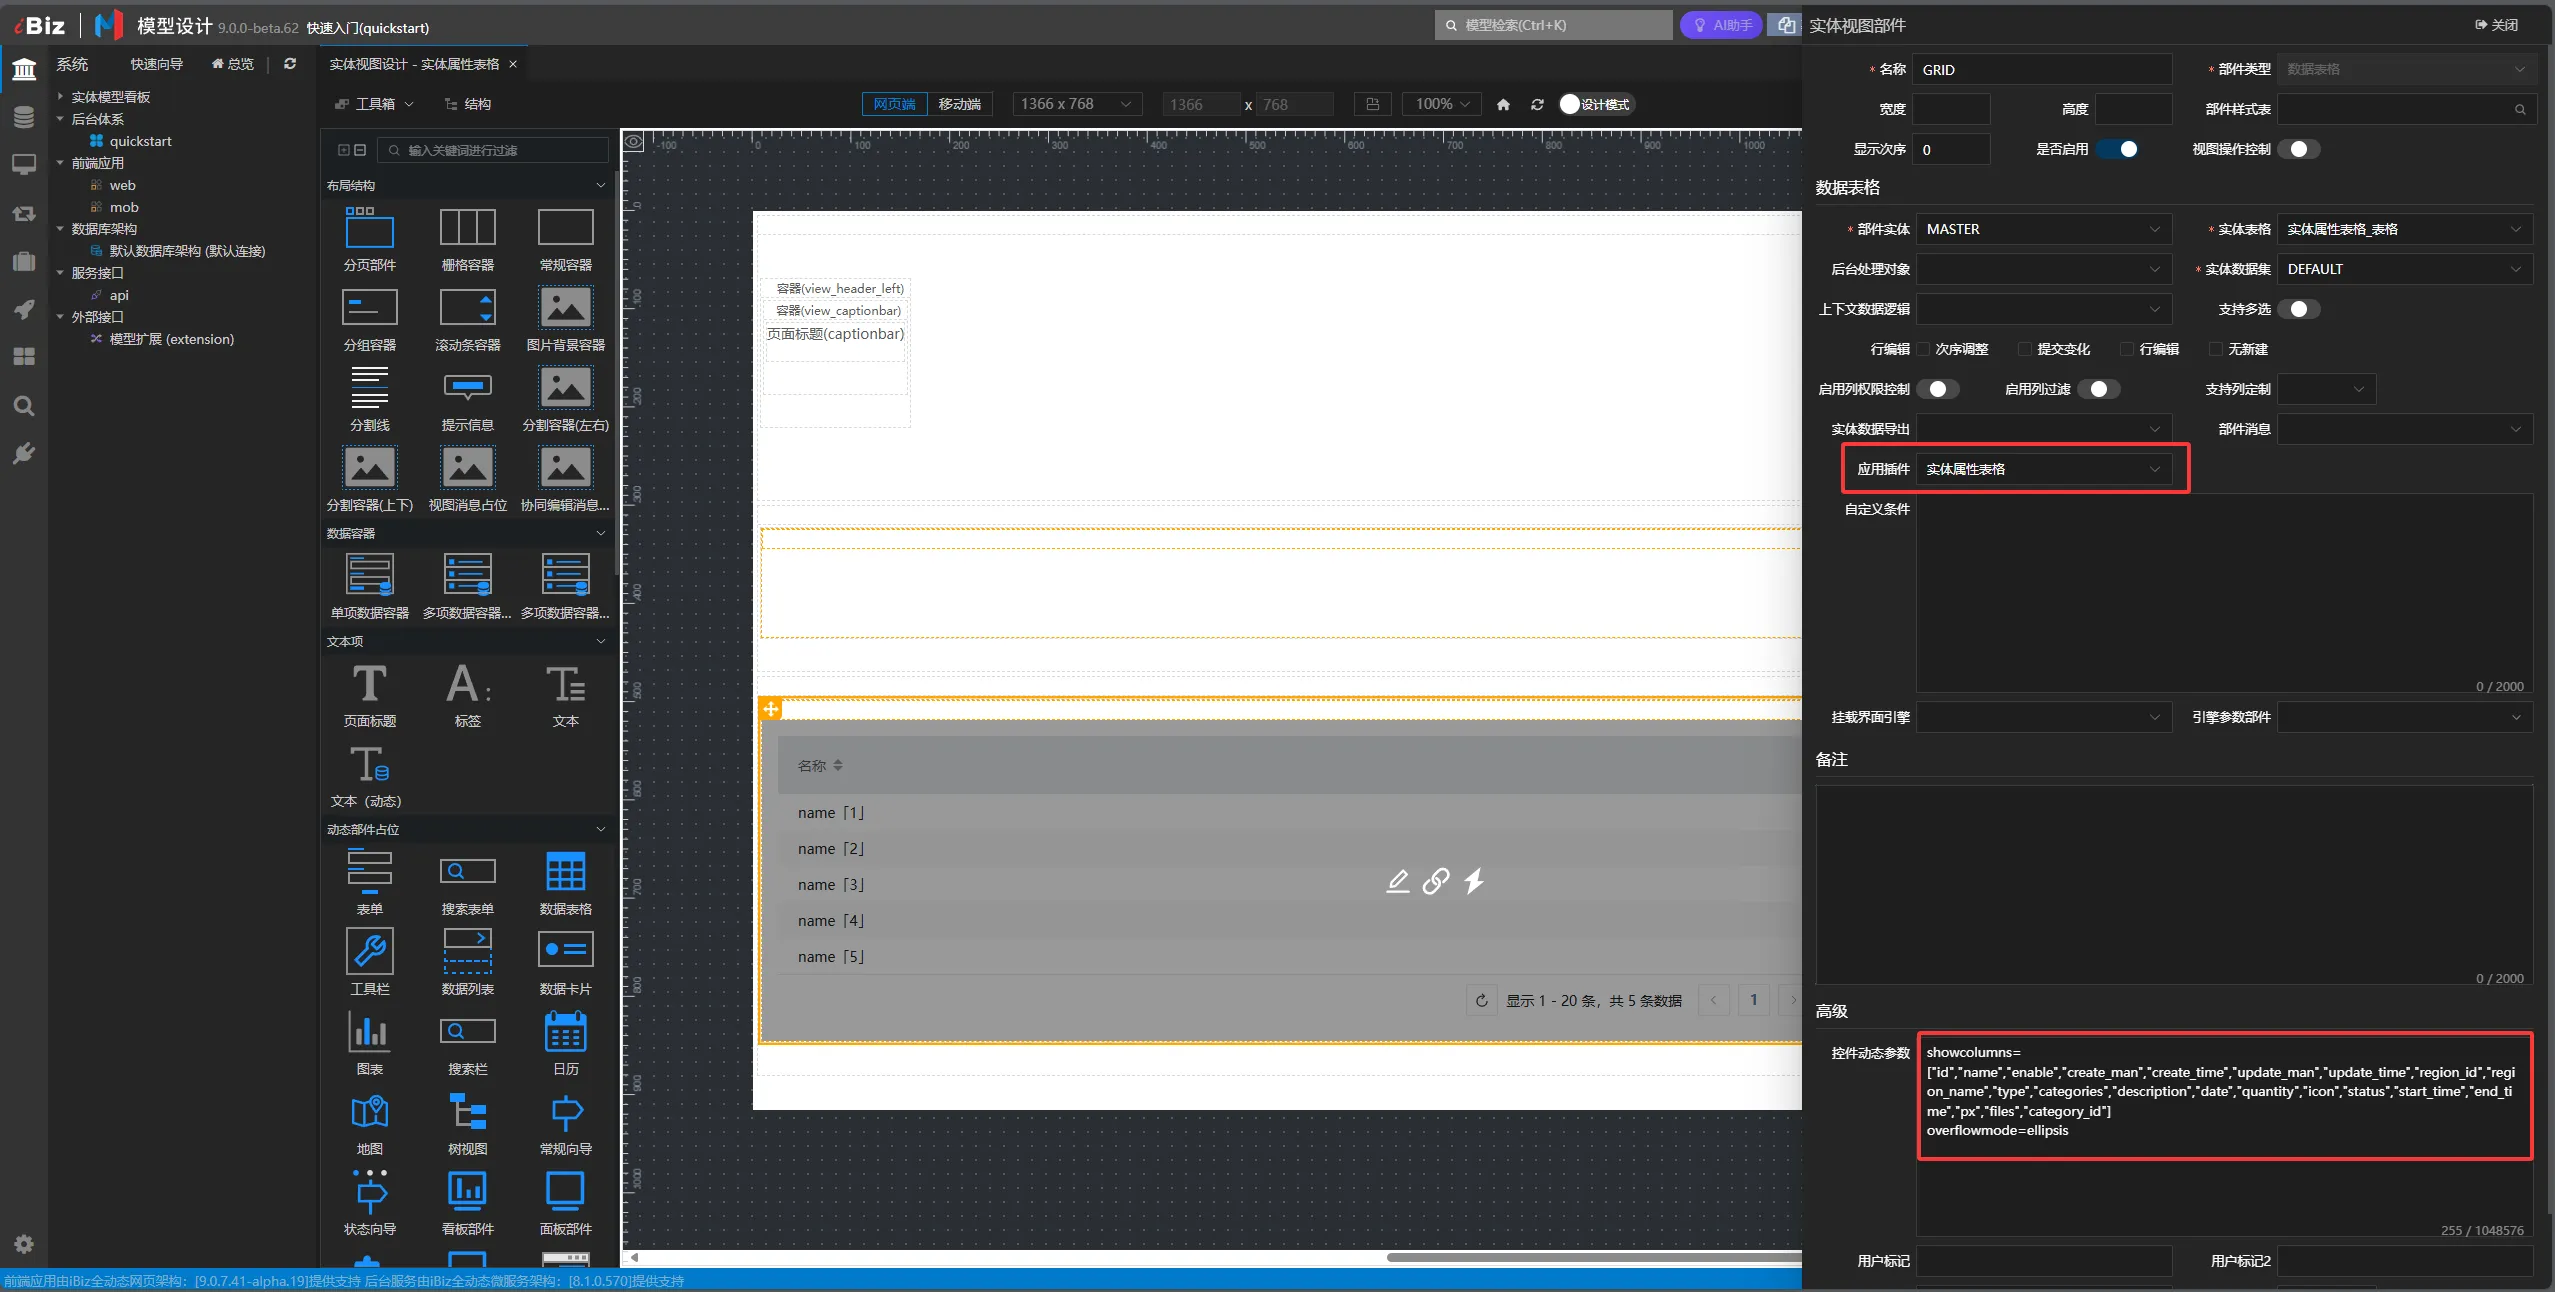The image size is (2555, 1292).
Task: Select the 栅格容器 grid container icon
Action: pos(467,229)
